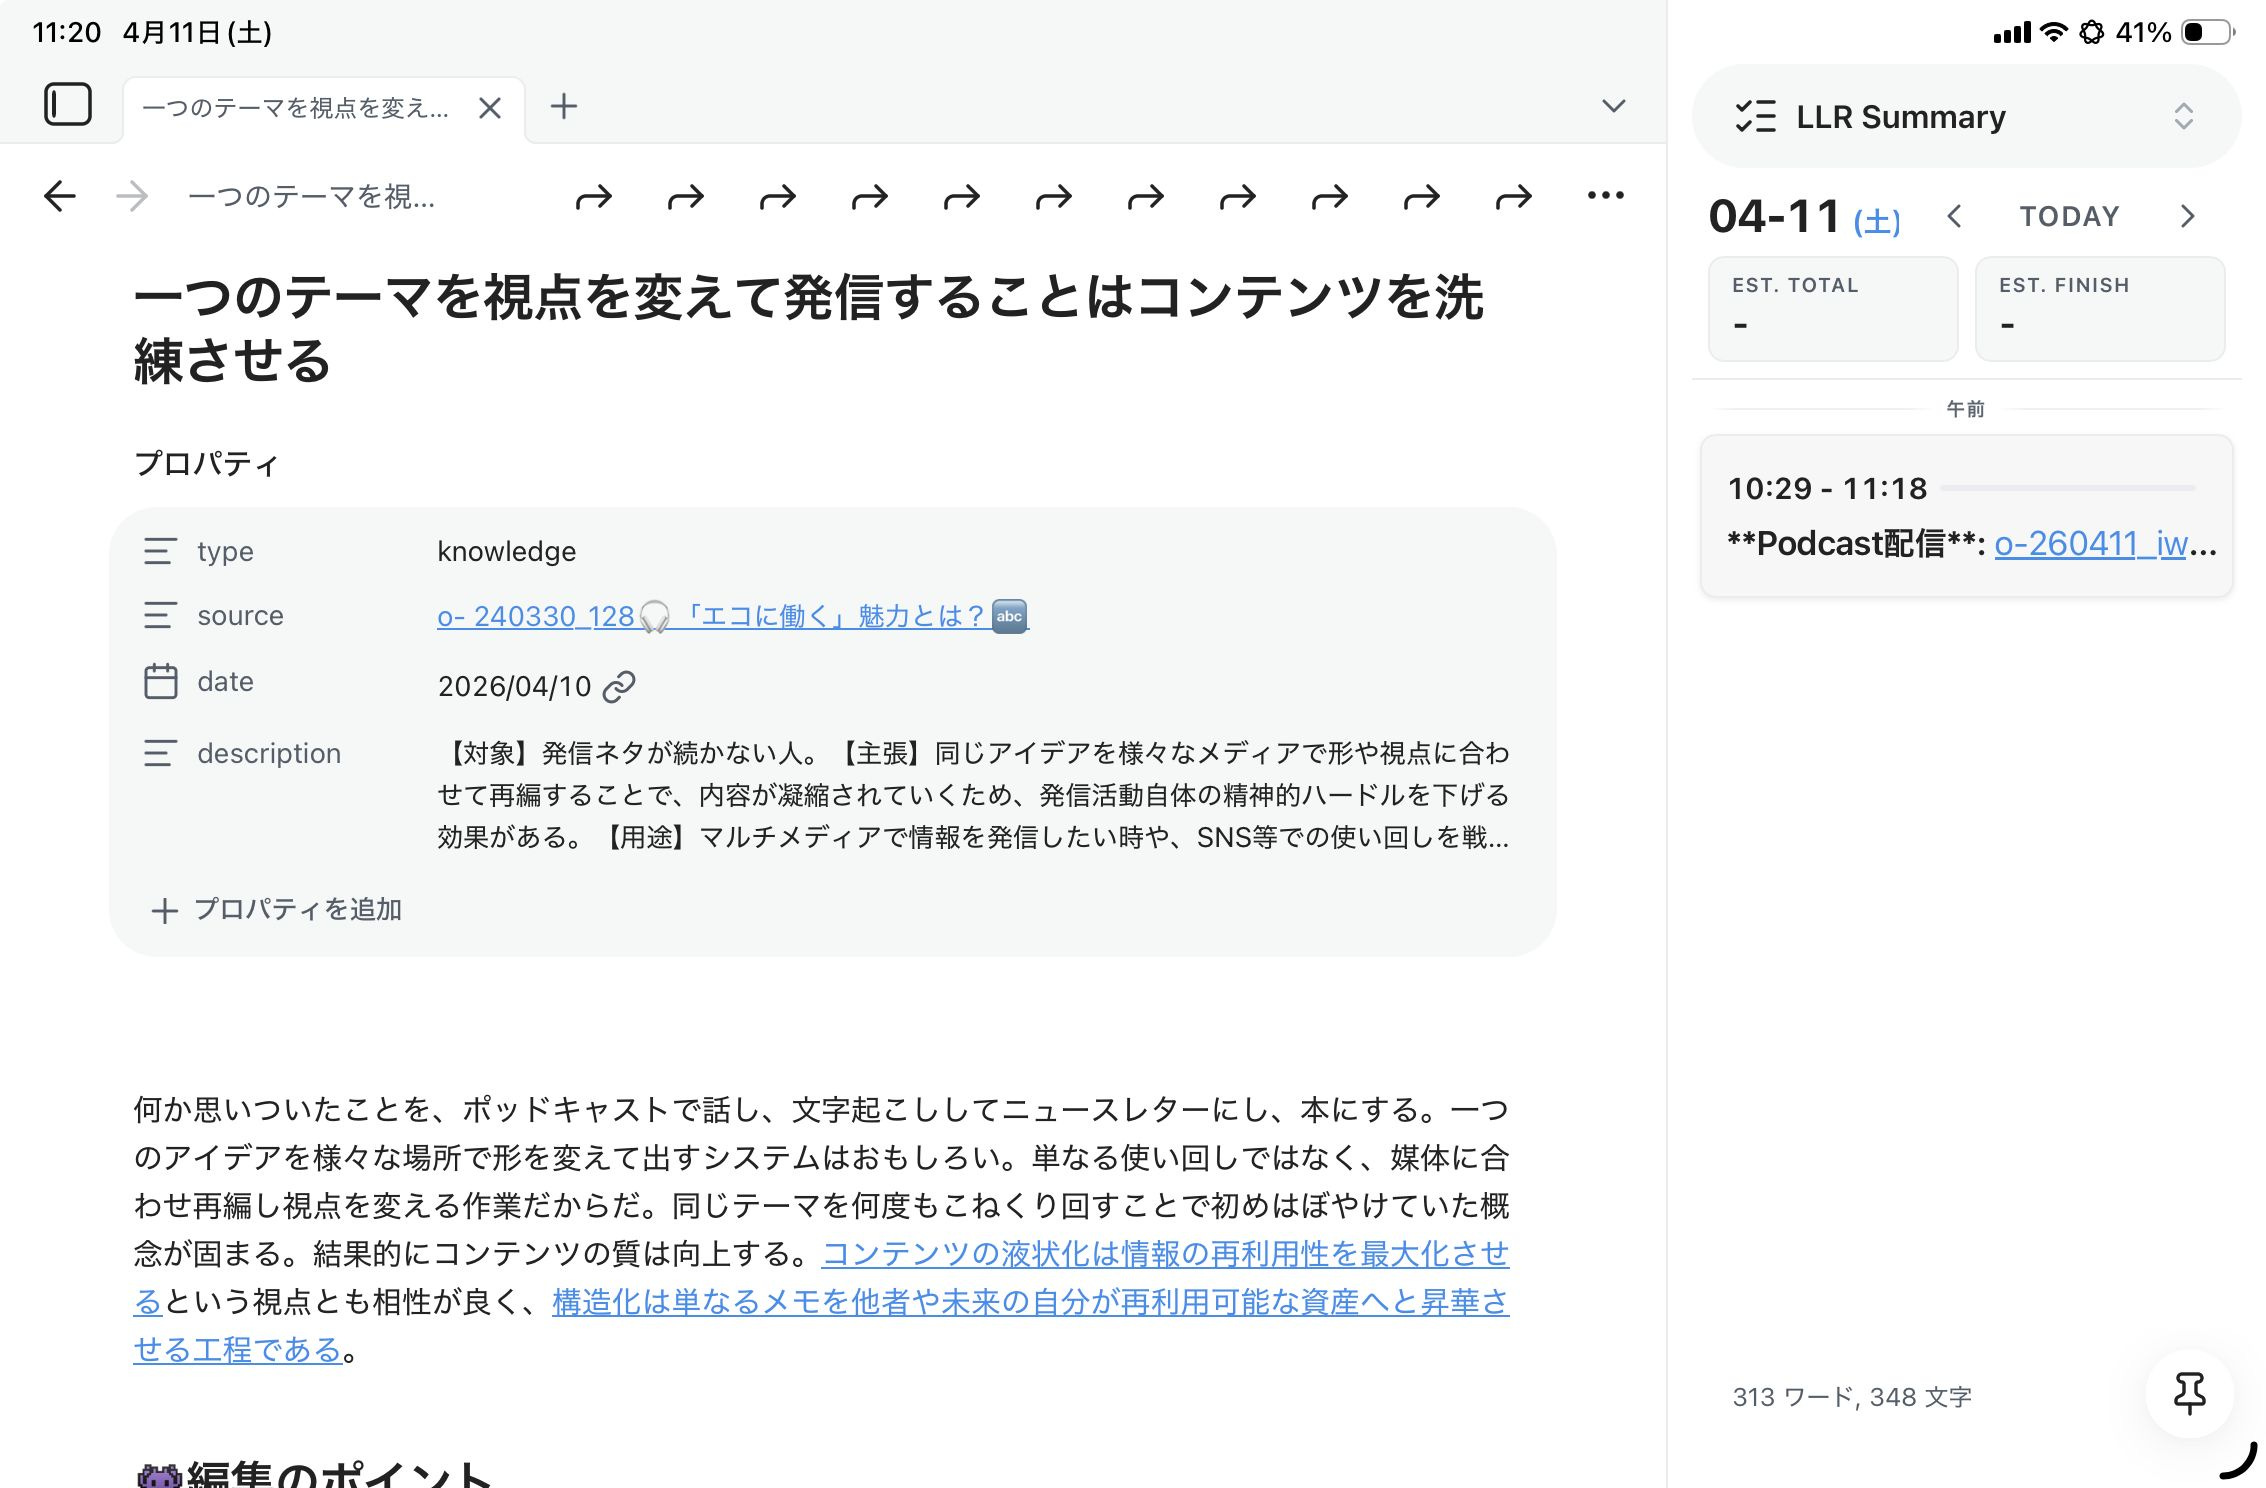
Task: Open a new tab with plus icon
Action: point(564,106)
